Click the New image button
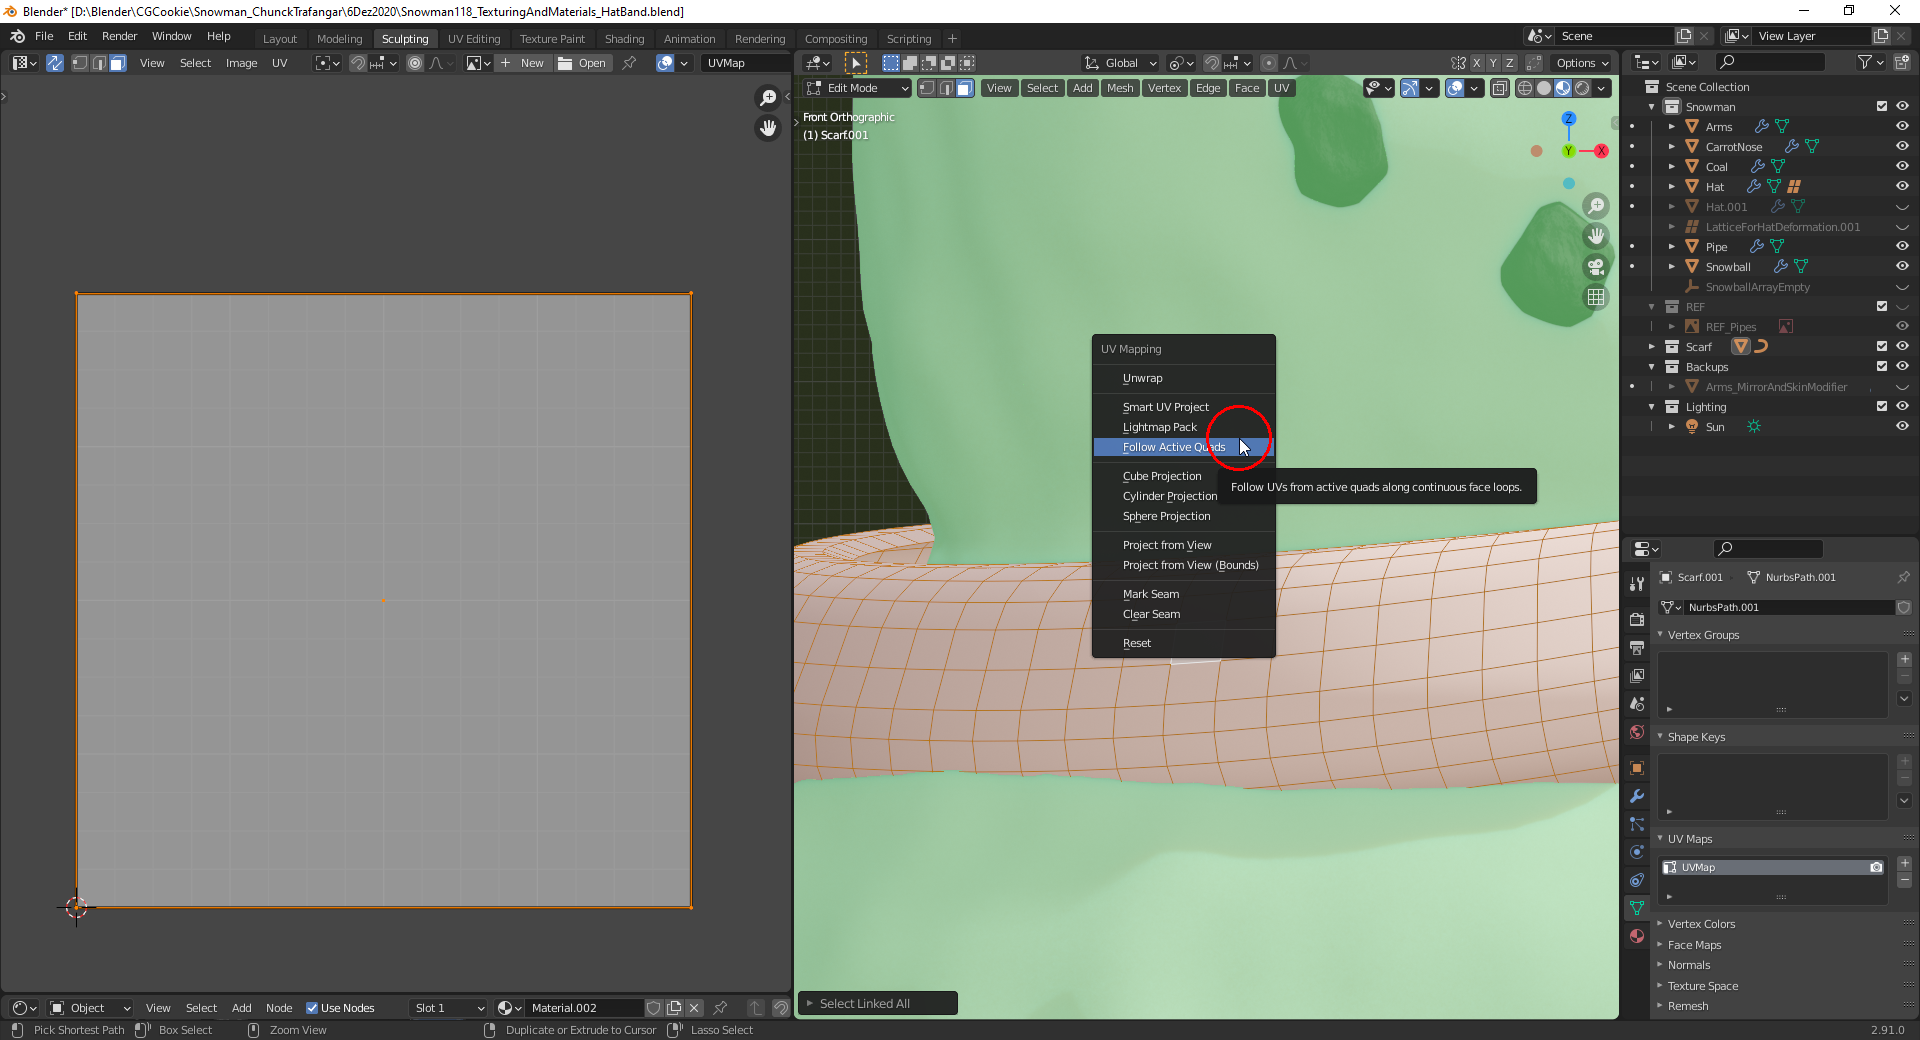The height and width of the screenshot is (1040, 1920). (x=522, y=63)
